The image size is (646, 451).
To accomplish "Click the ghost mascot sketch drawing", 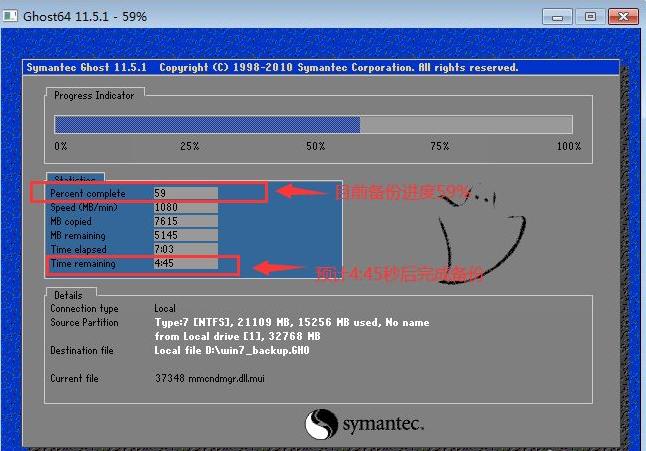I will point(476,237).
